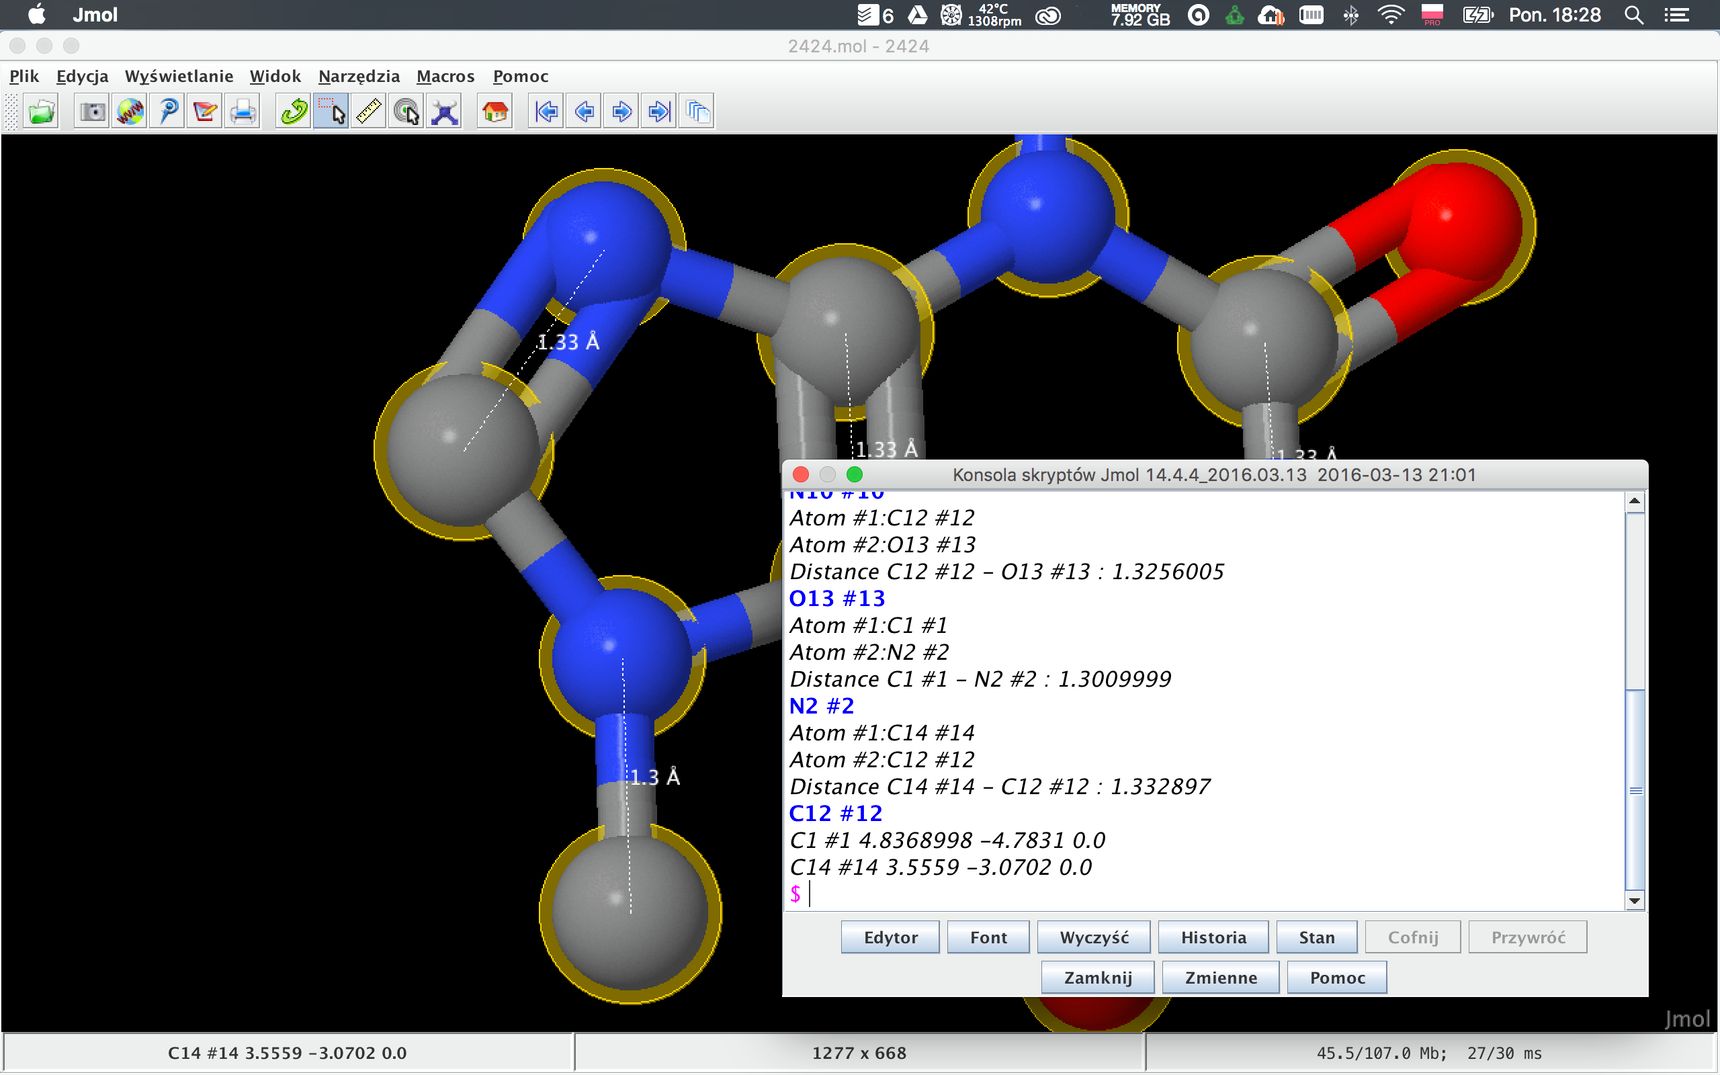Viewport: 1720px width, 1075px height.
Task: Click the blue magnifier icon
Action: pyautogui.click(x=168, y=111)
